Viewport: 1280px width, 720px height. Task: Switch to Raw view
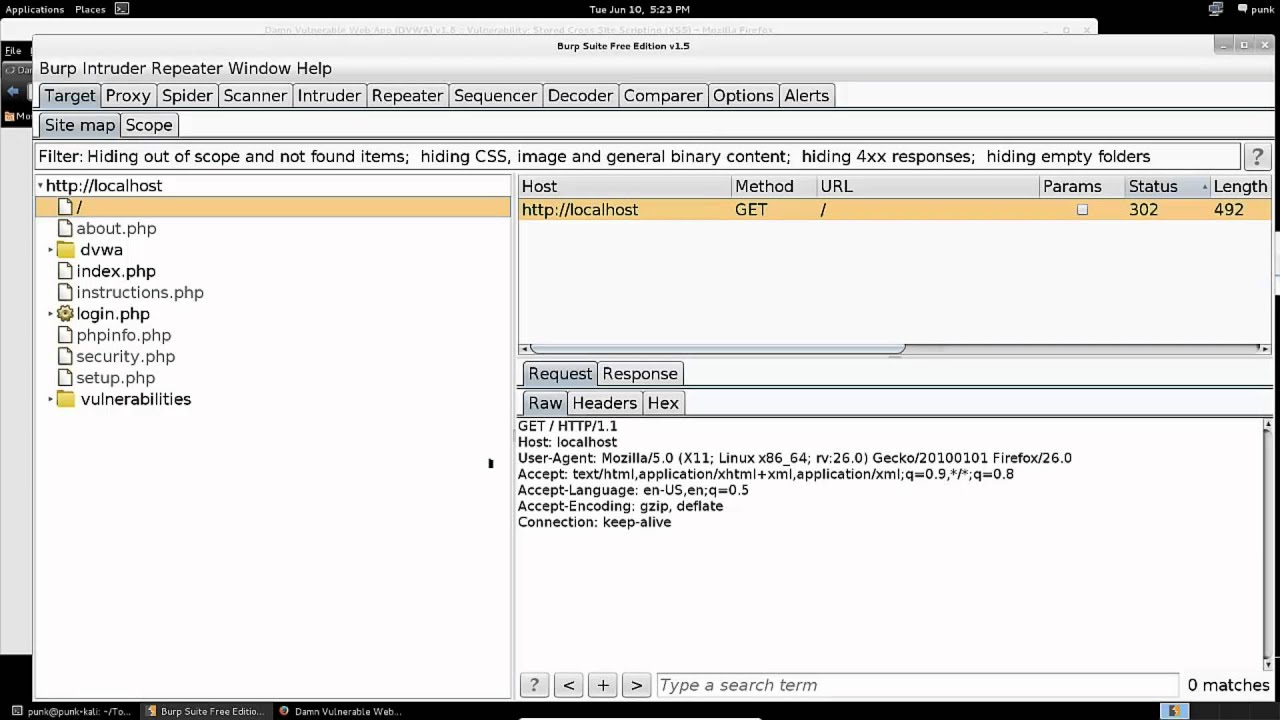pyautogui.click(x=545, y=403)
